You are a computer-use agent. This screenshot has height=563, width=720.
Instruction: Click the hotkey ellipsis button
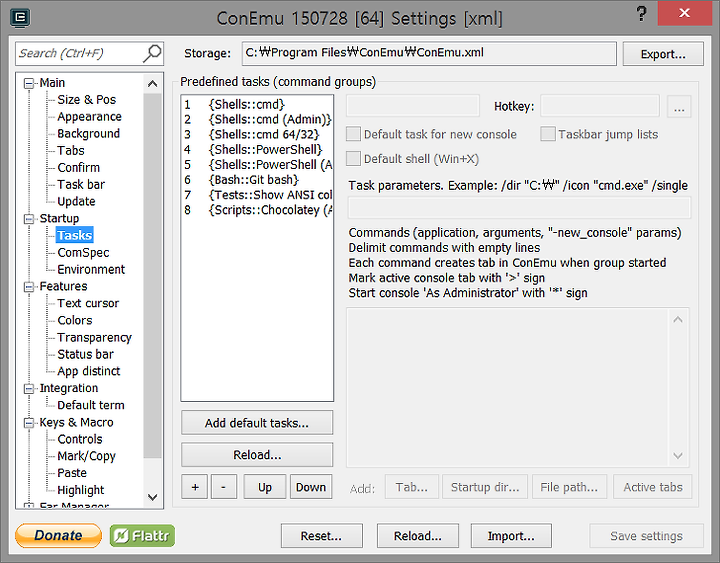pos(679,107)
